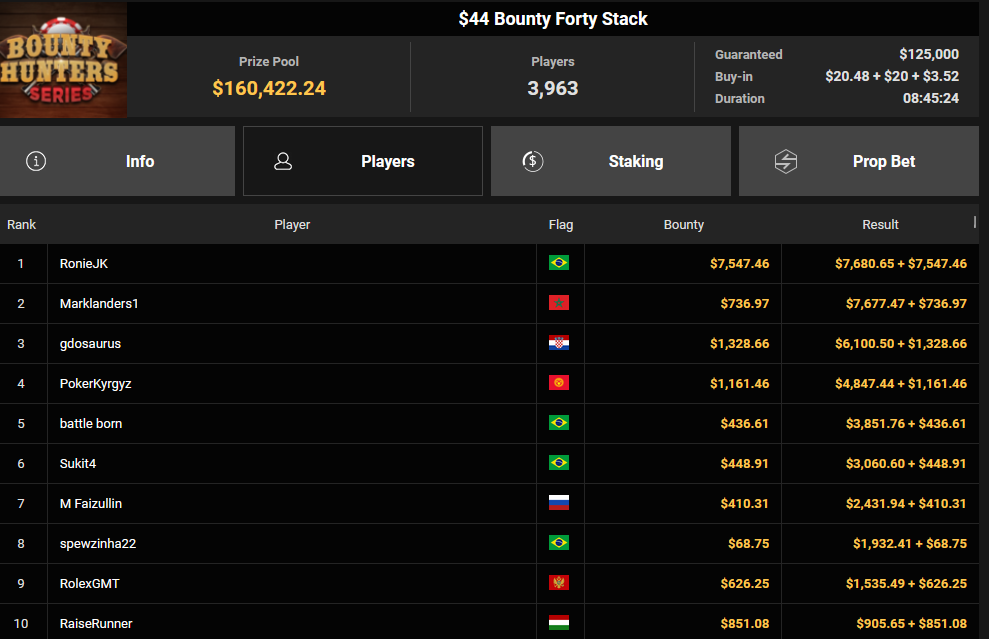Click the bounty cell $68.75
This screenshot has width=989, height=639.
click(749, 544)
